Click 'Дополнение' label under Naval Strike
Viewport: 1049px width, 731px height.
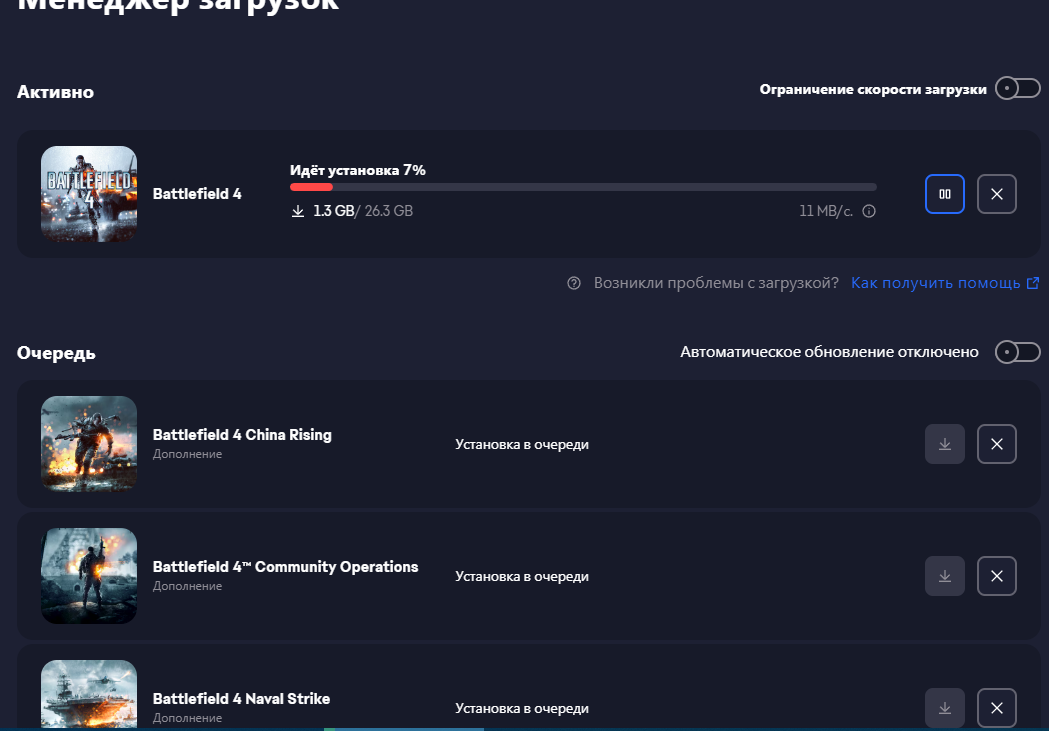pos(187,718)
